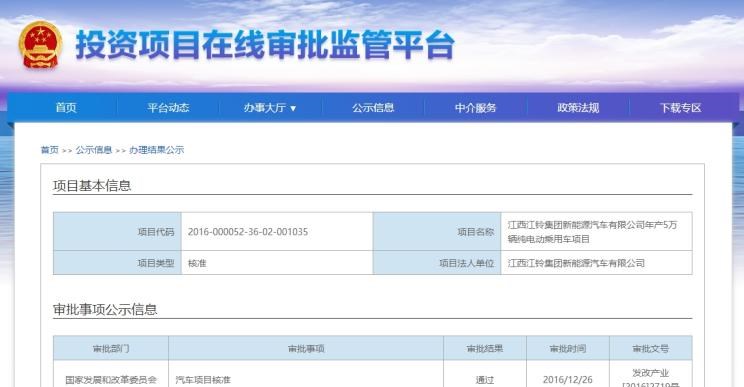Click the legal entity 江西江铃集团新能源汽车有限公司
744x387 pixels.
coord(576,263)
